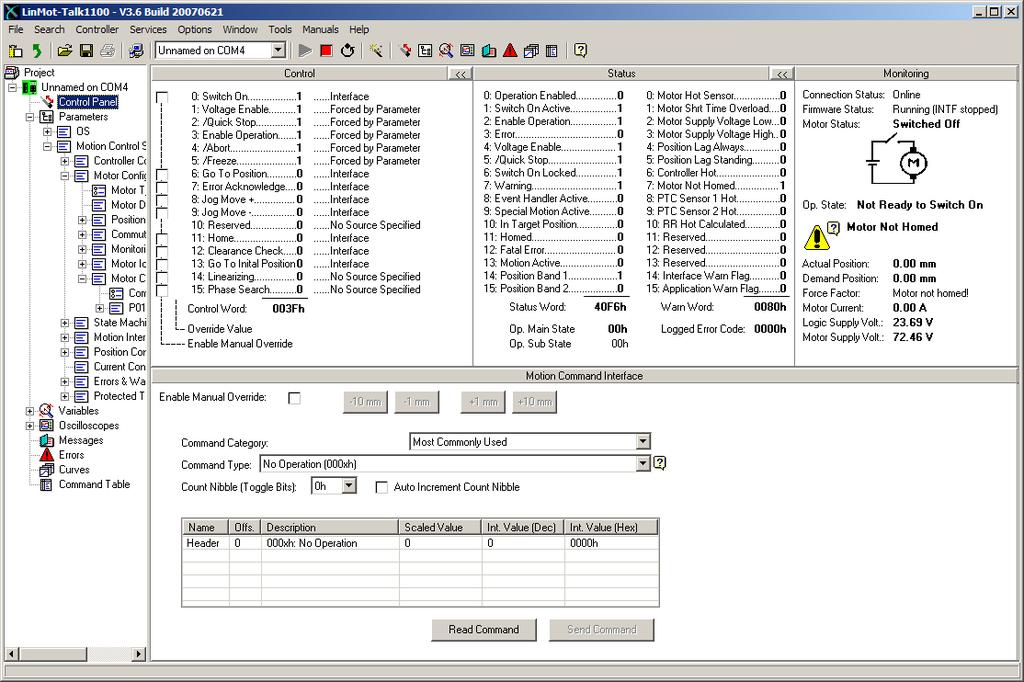Collapse the Parameters tree node
Image resolution: width=1024 pixels, height=682 pixels.
point(29,117)
